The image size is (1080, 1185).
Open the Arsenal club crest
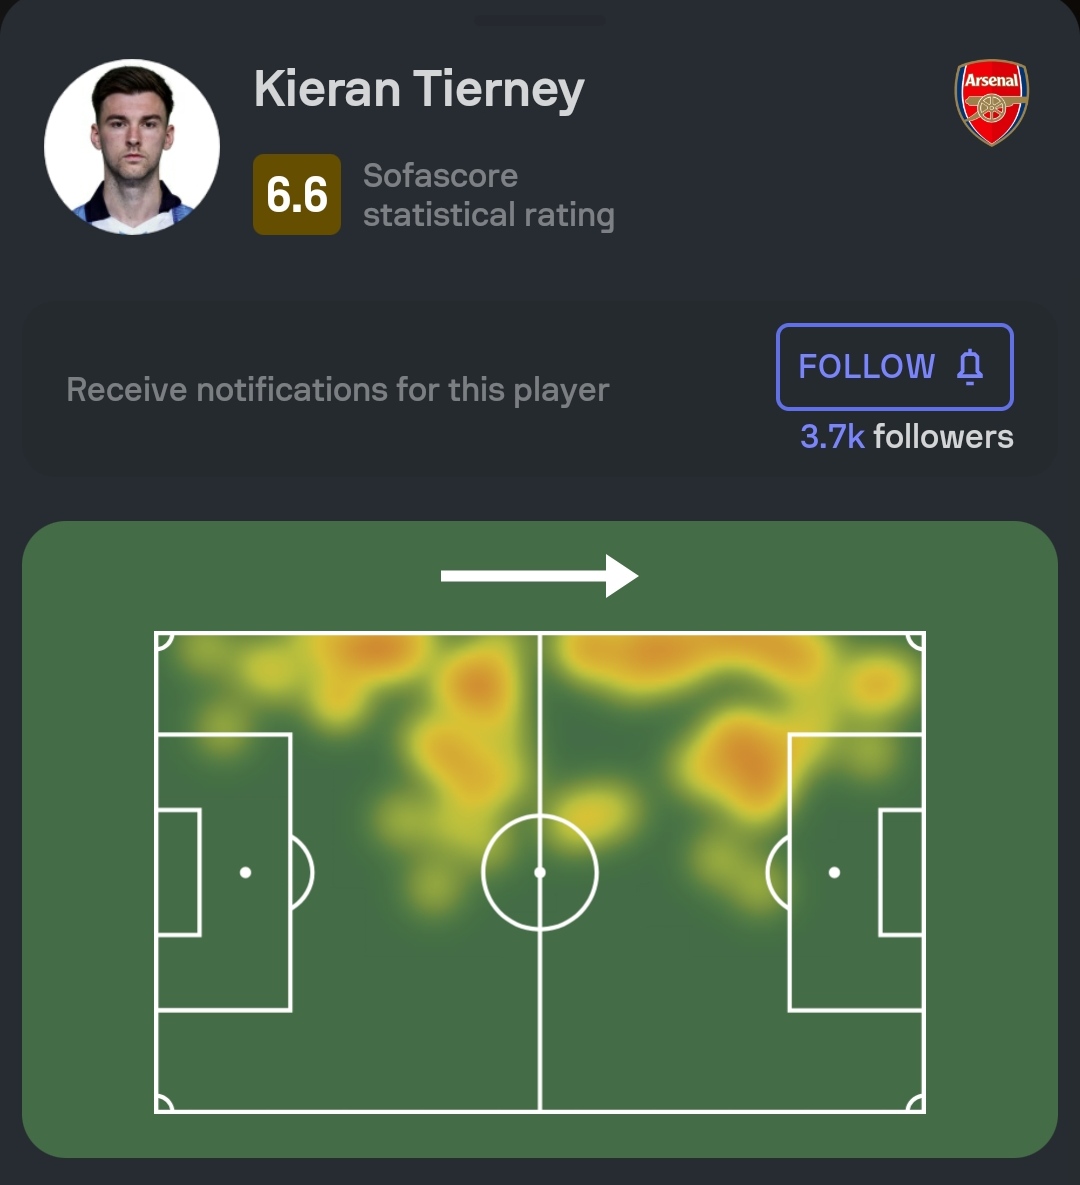click(x=992, y=103)
